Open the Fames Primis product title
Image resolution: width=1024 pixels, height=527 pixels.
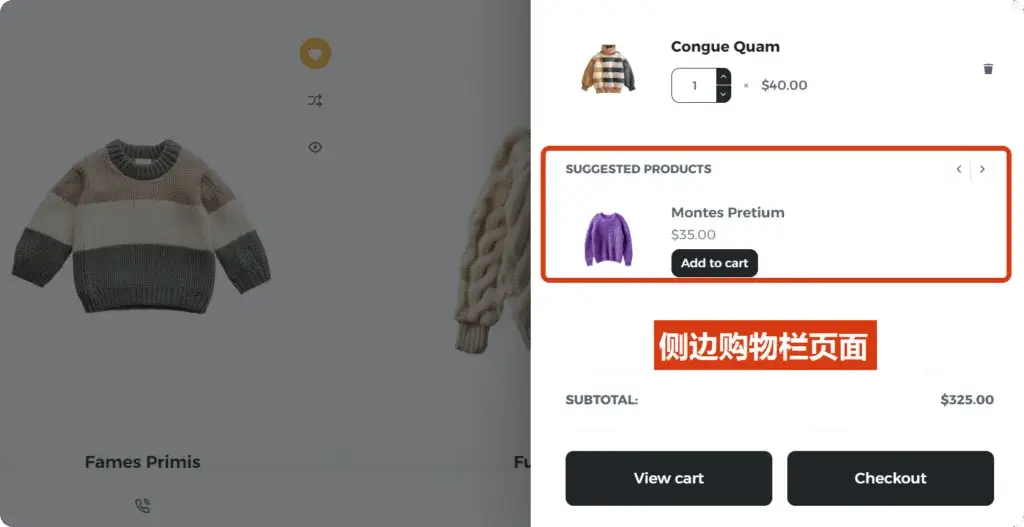(142, 462)
